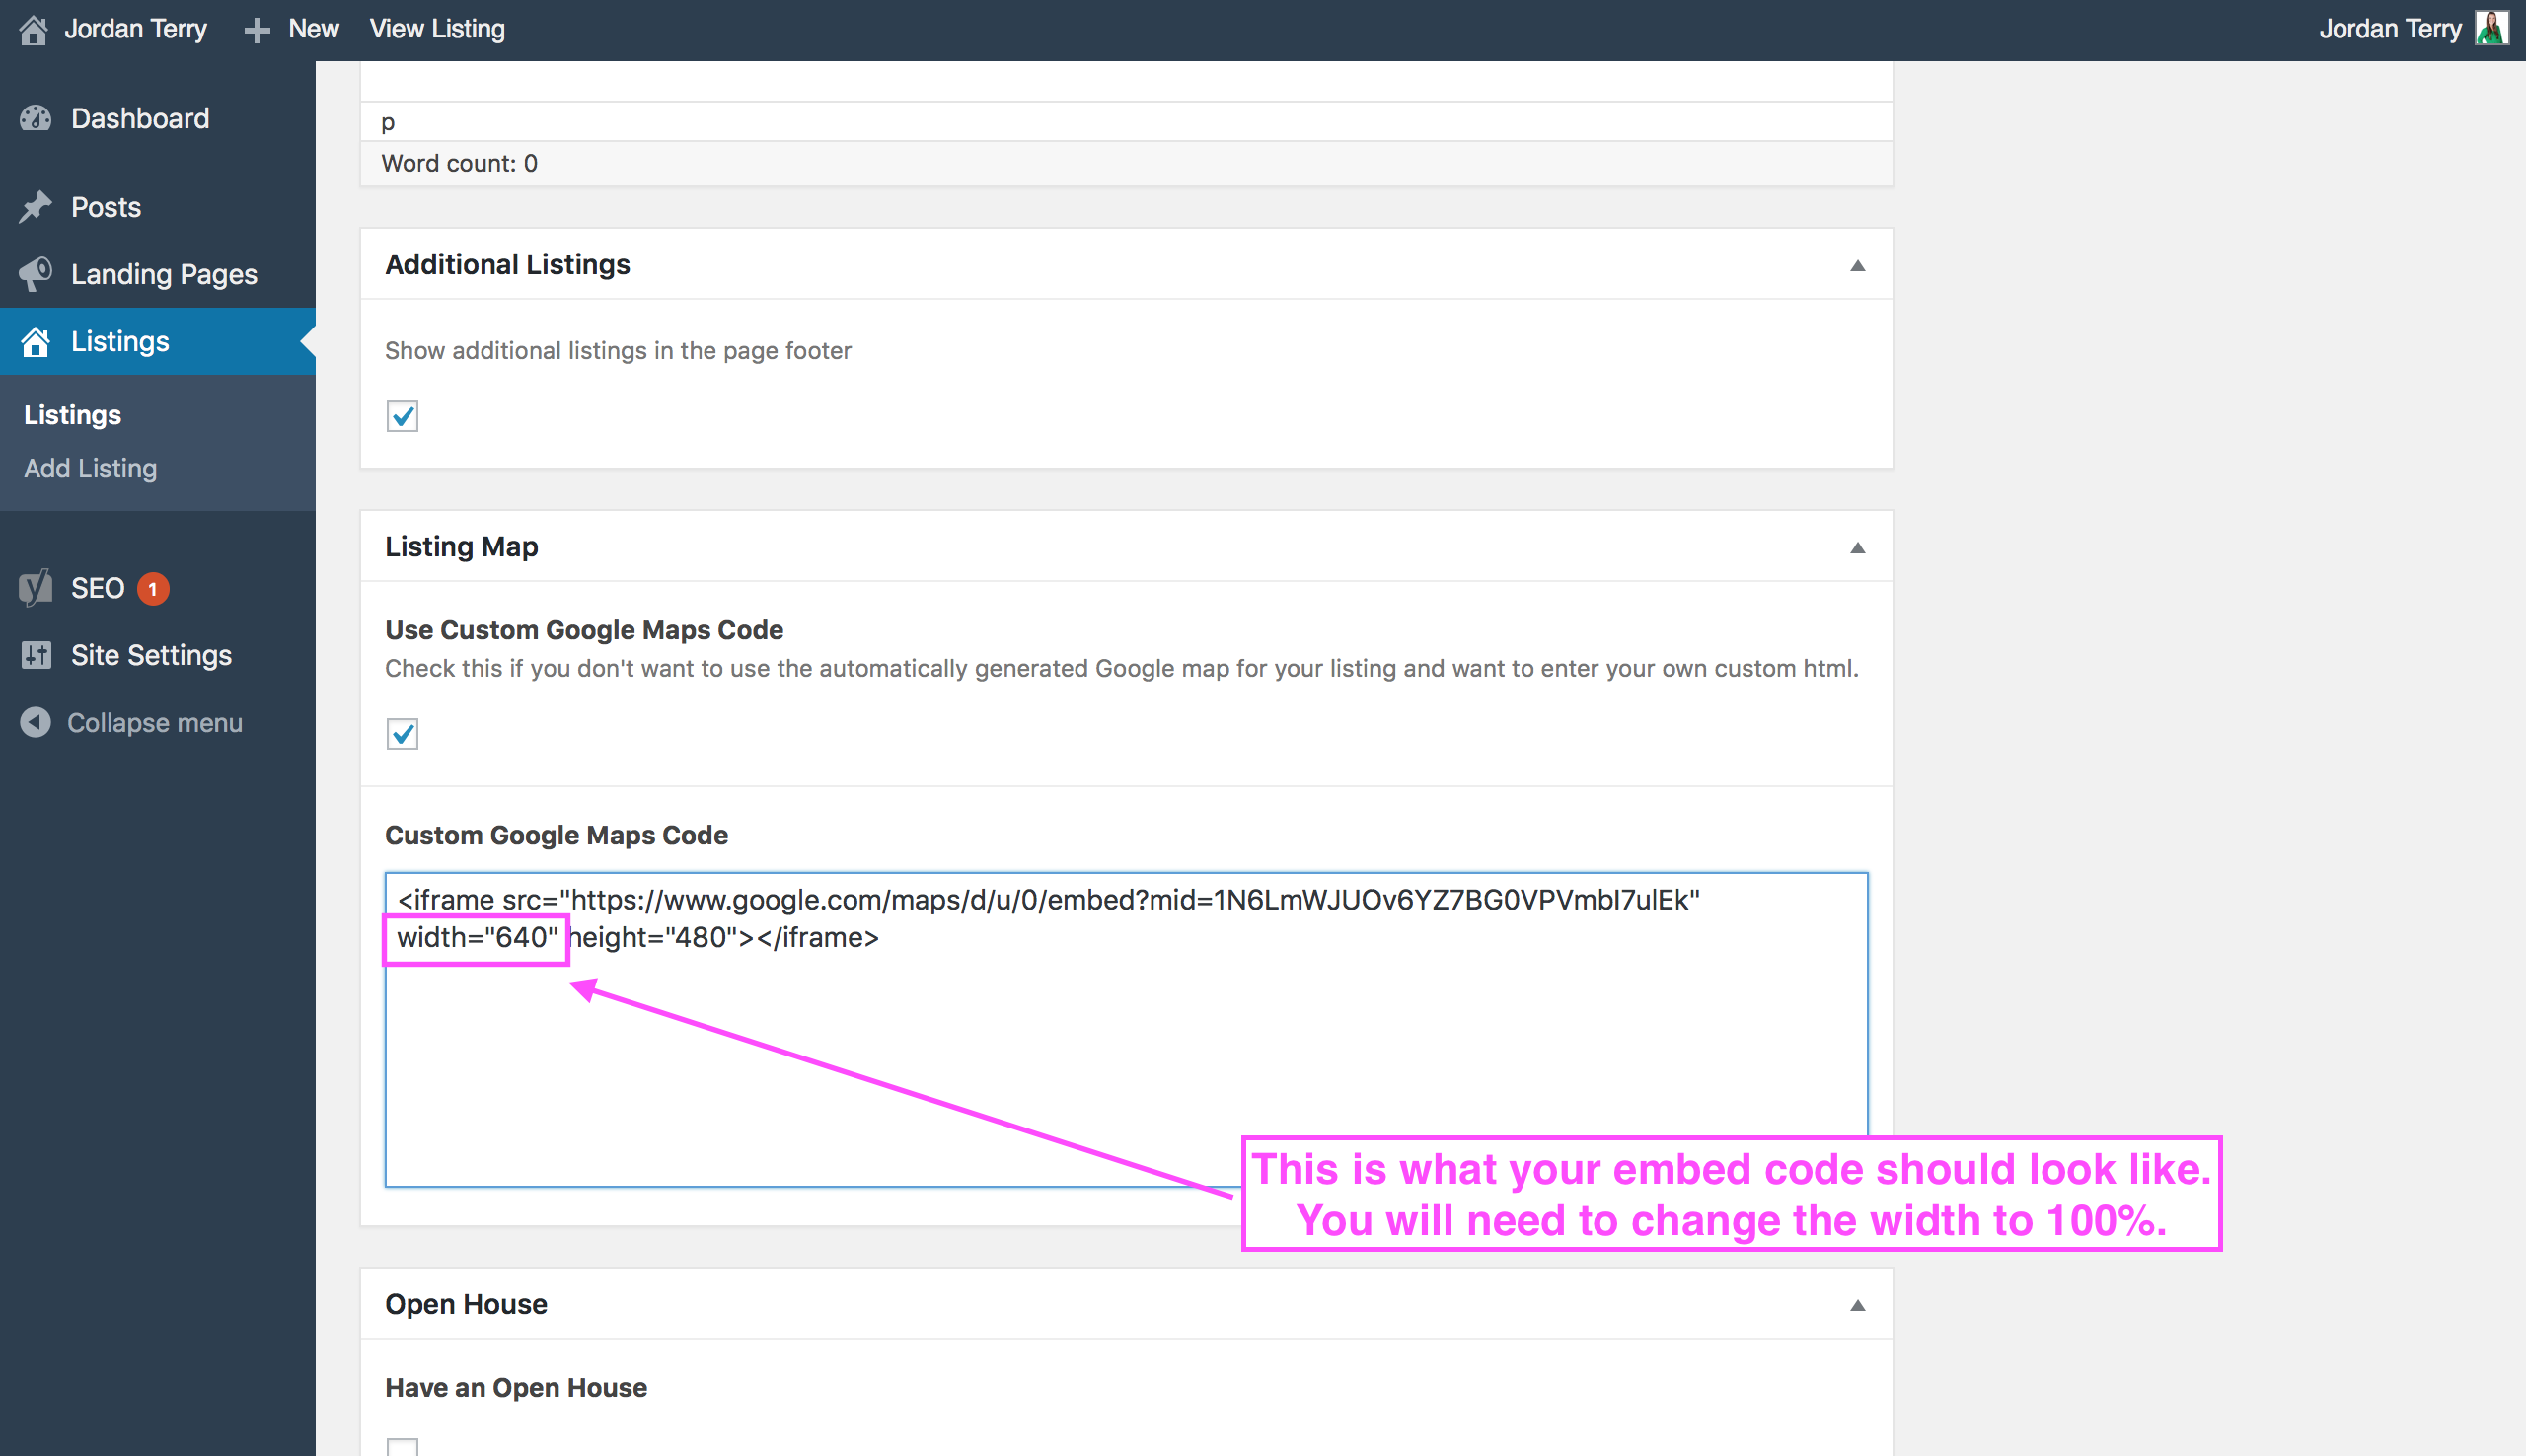The width and height of the screenshot is (2526, 1456).
Task: Uncheck Show additional listings in footer
Action: click(x=402, y=416)
